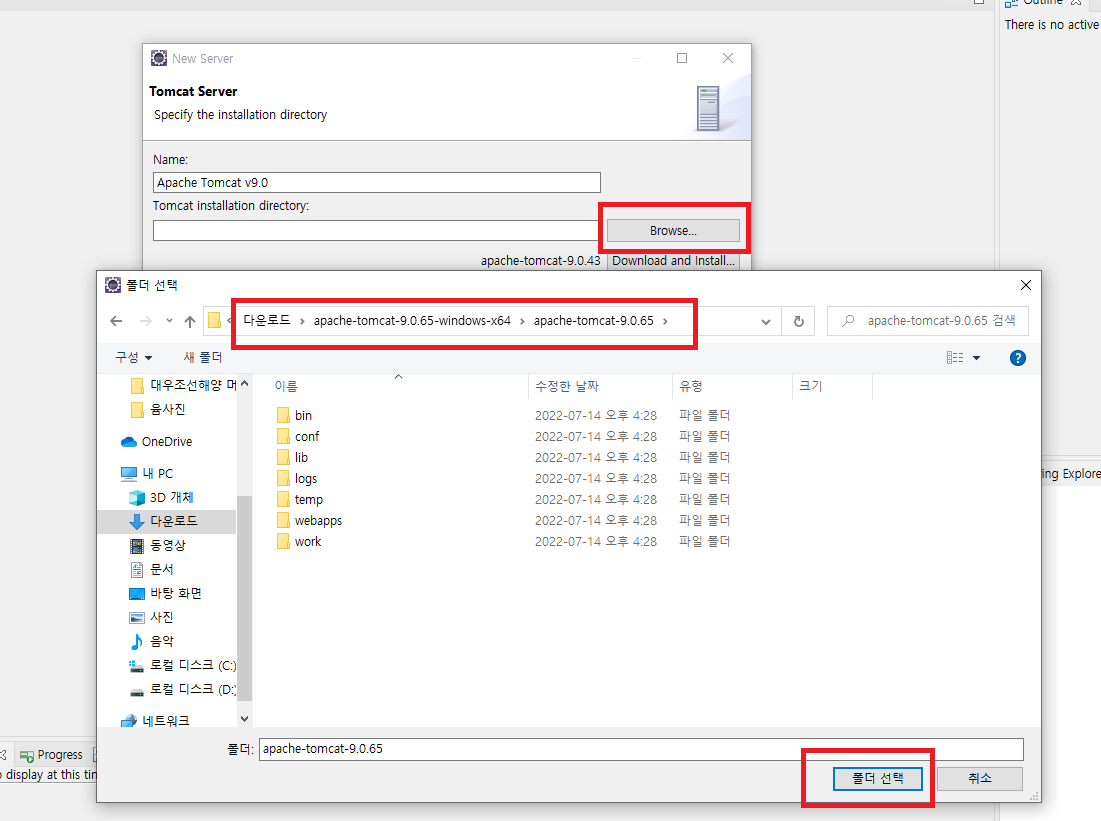The width and height of the screenshot is (1101, 821).
Task: Click the Name field with Apache Tomcat v9.0
Action: pos(376,183)
